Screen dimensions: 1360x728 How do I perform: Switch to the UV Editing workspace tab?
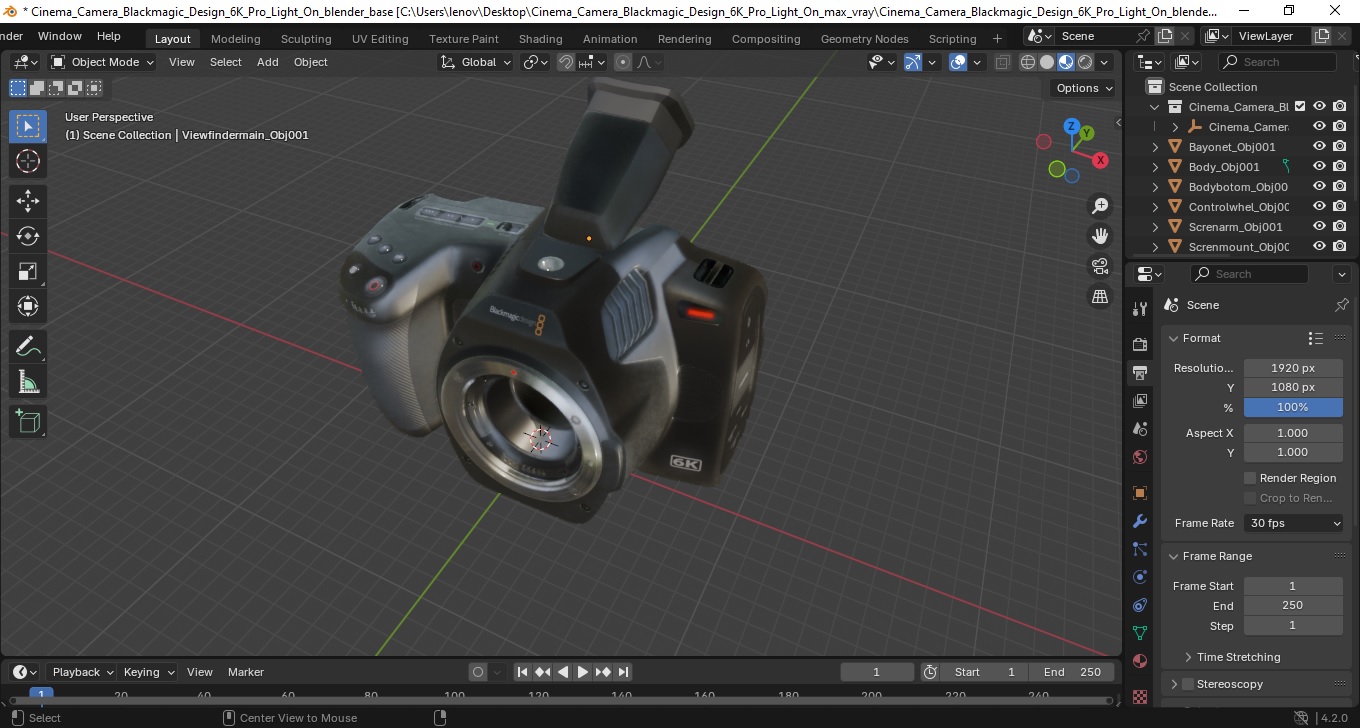[x=380, y=39]
